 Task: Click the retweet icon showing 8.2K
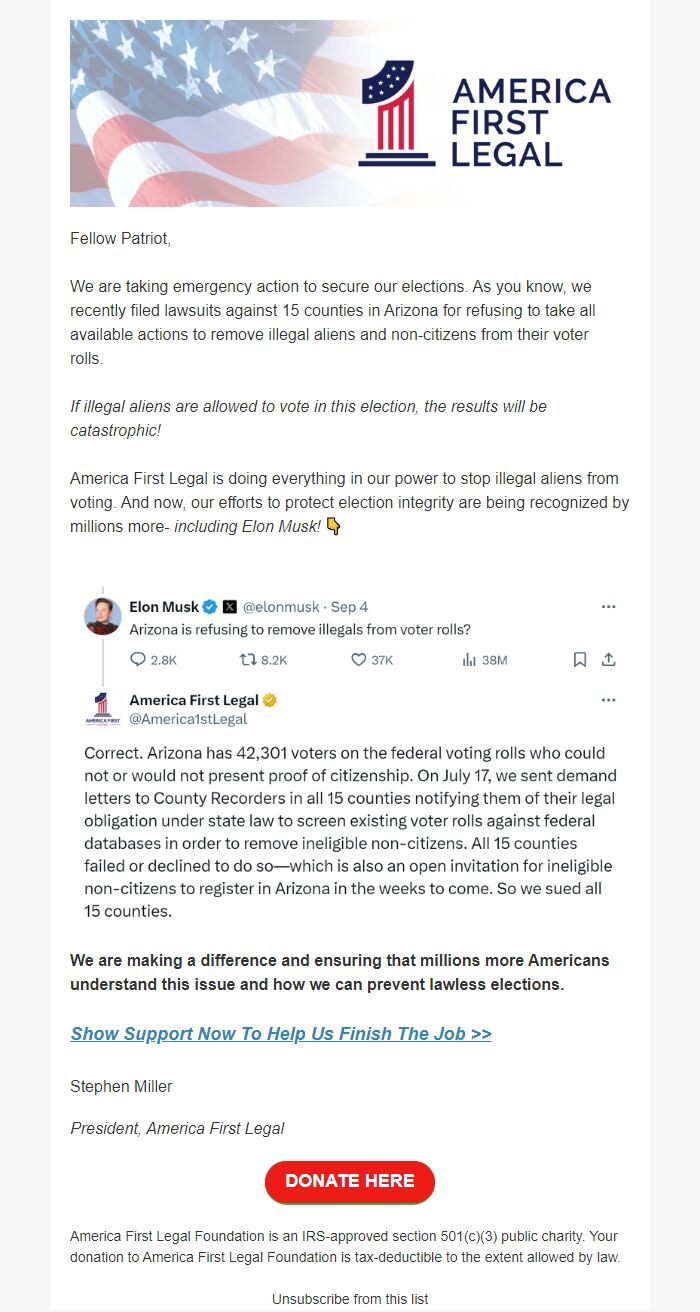pos(248,660)
